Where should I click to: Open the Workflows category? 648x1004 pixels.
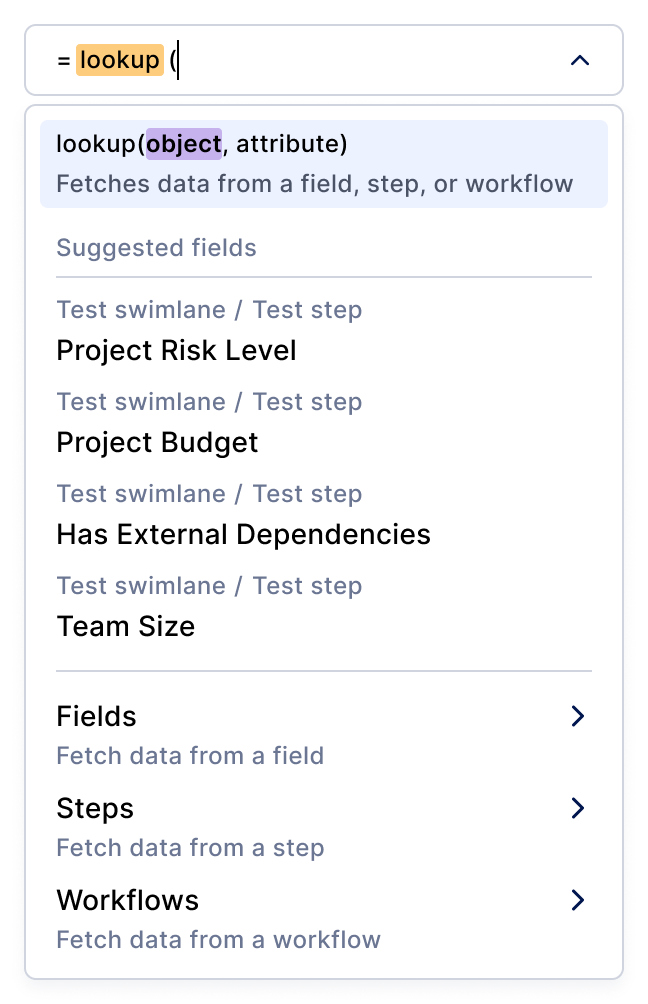tap(127, 901)
